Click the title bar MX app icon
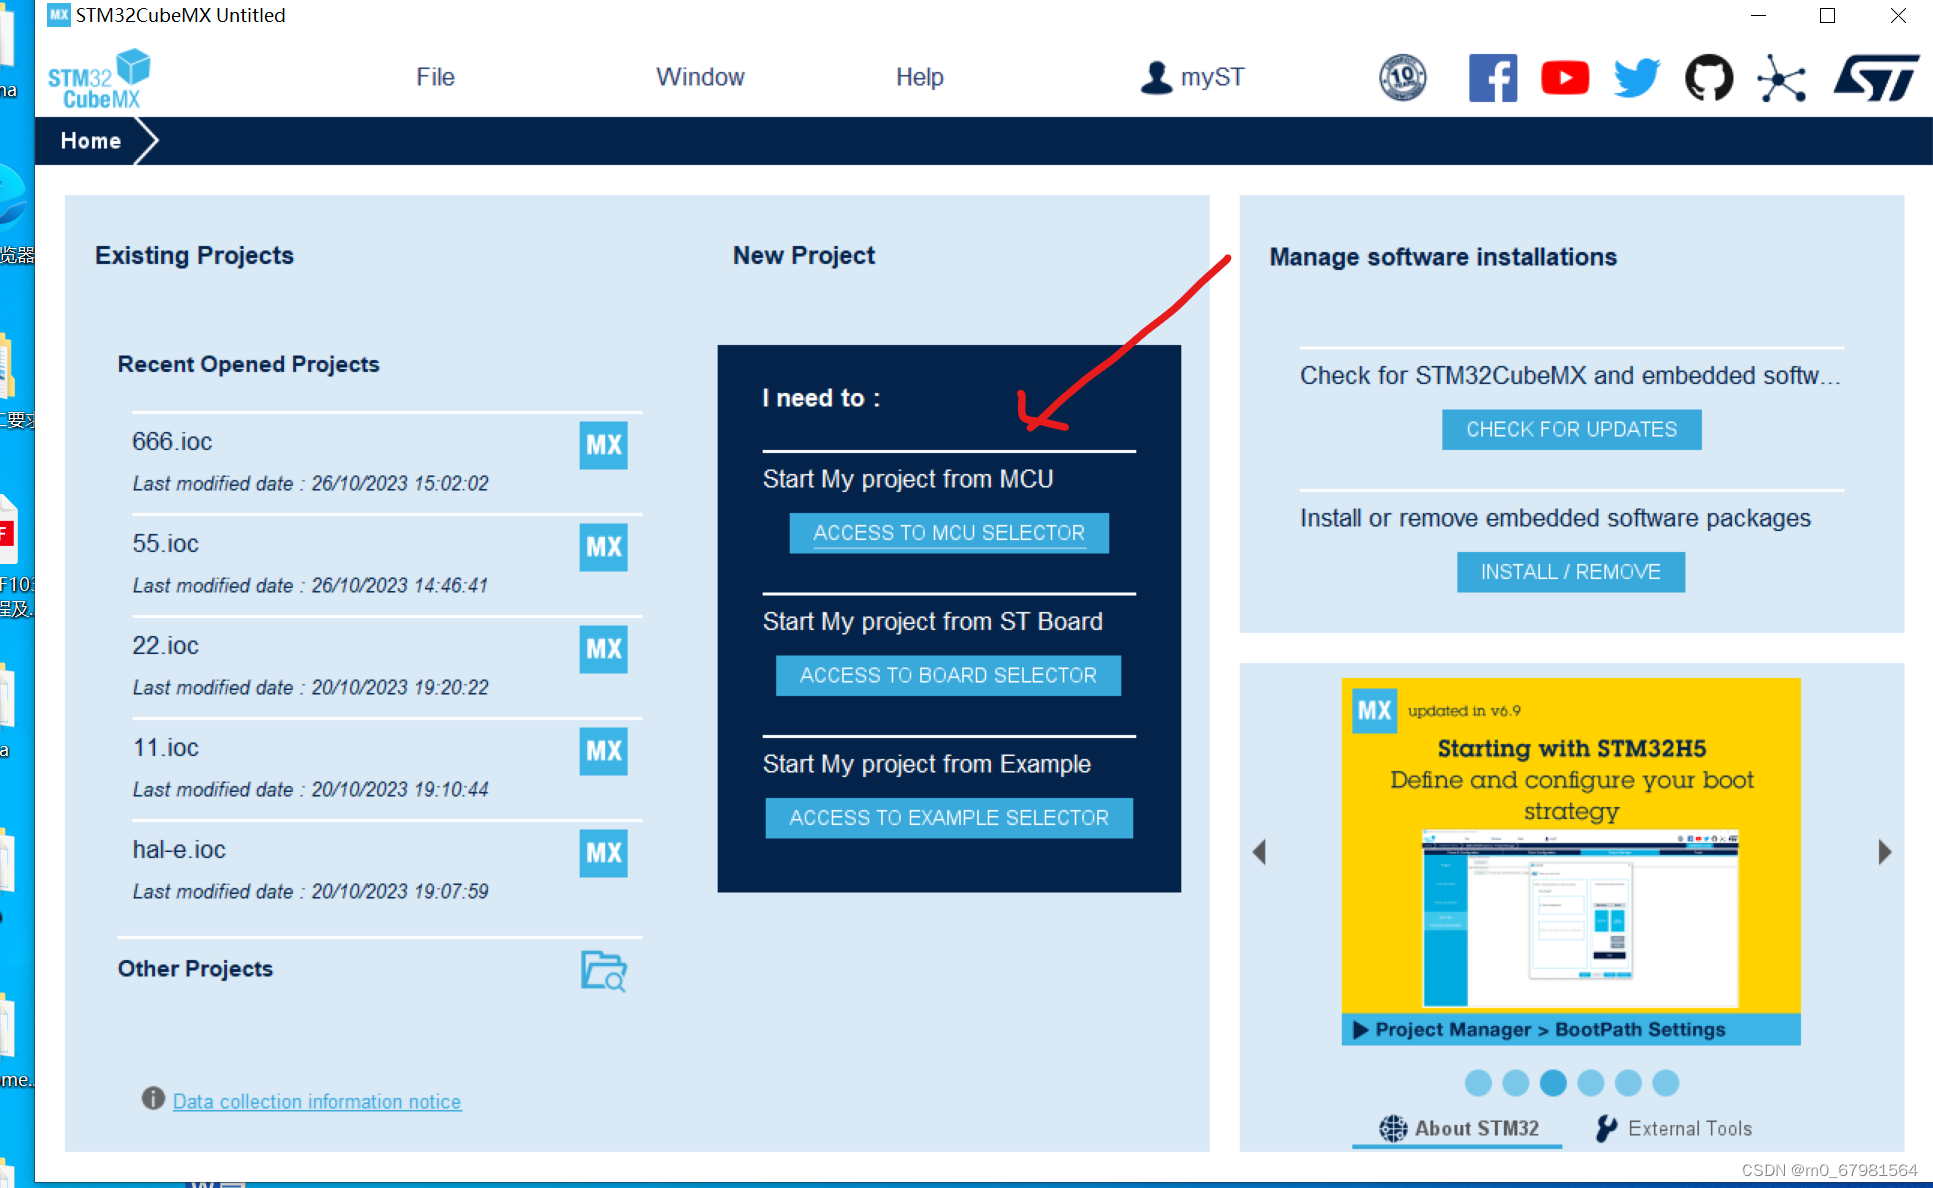The width and height of the screenshot is (1933, 1188). [59, 14]
